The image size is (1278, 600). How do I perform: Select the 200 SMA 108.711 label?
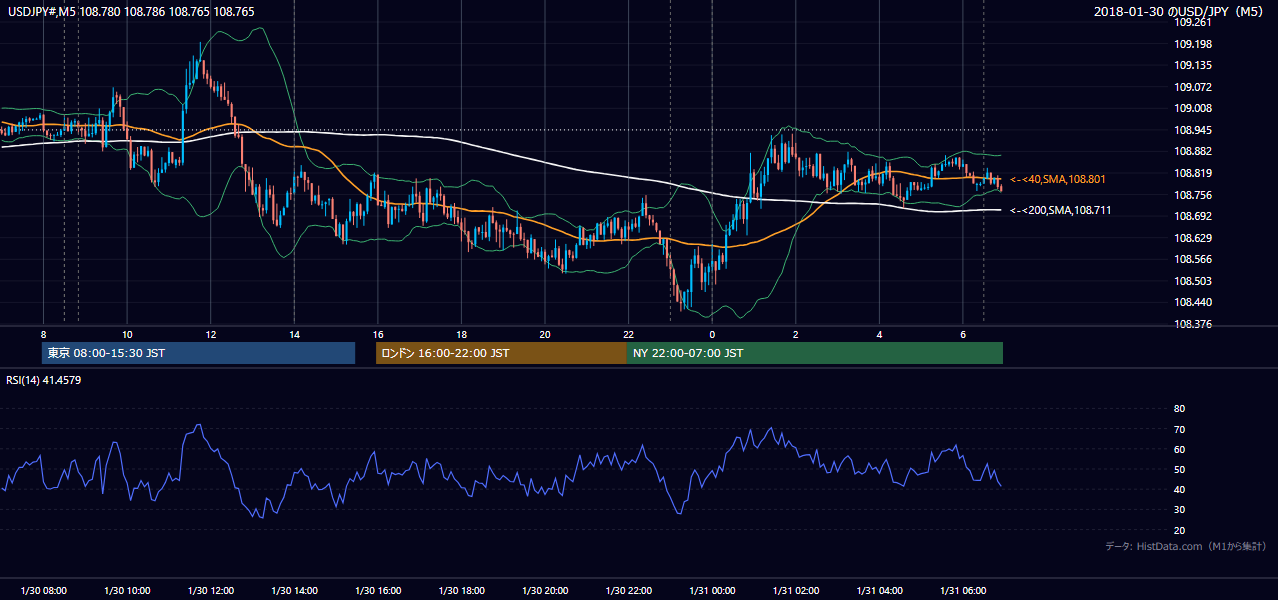point(1061,211)
